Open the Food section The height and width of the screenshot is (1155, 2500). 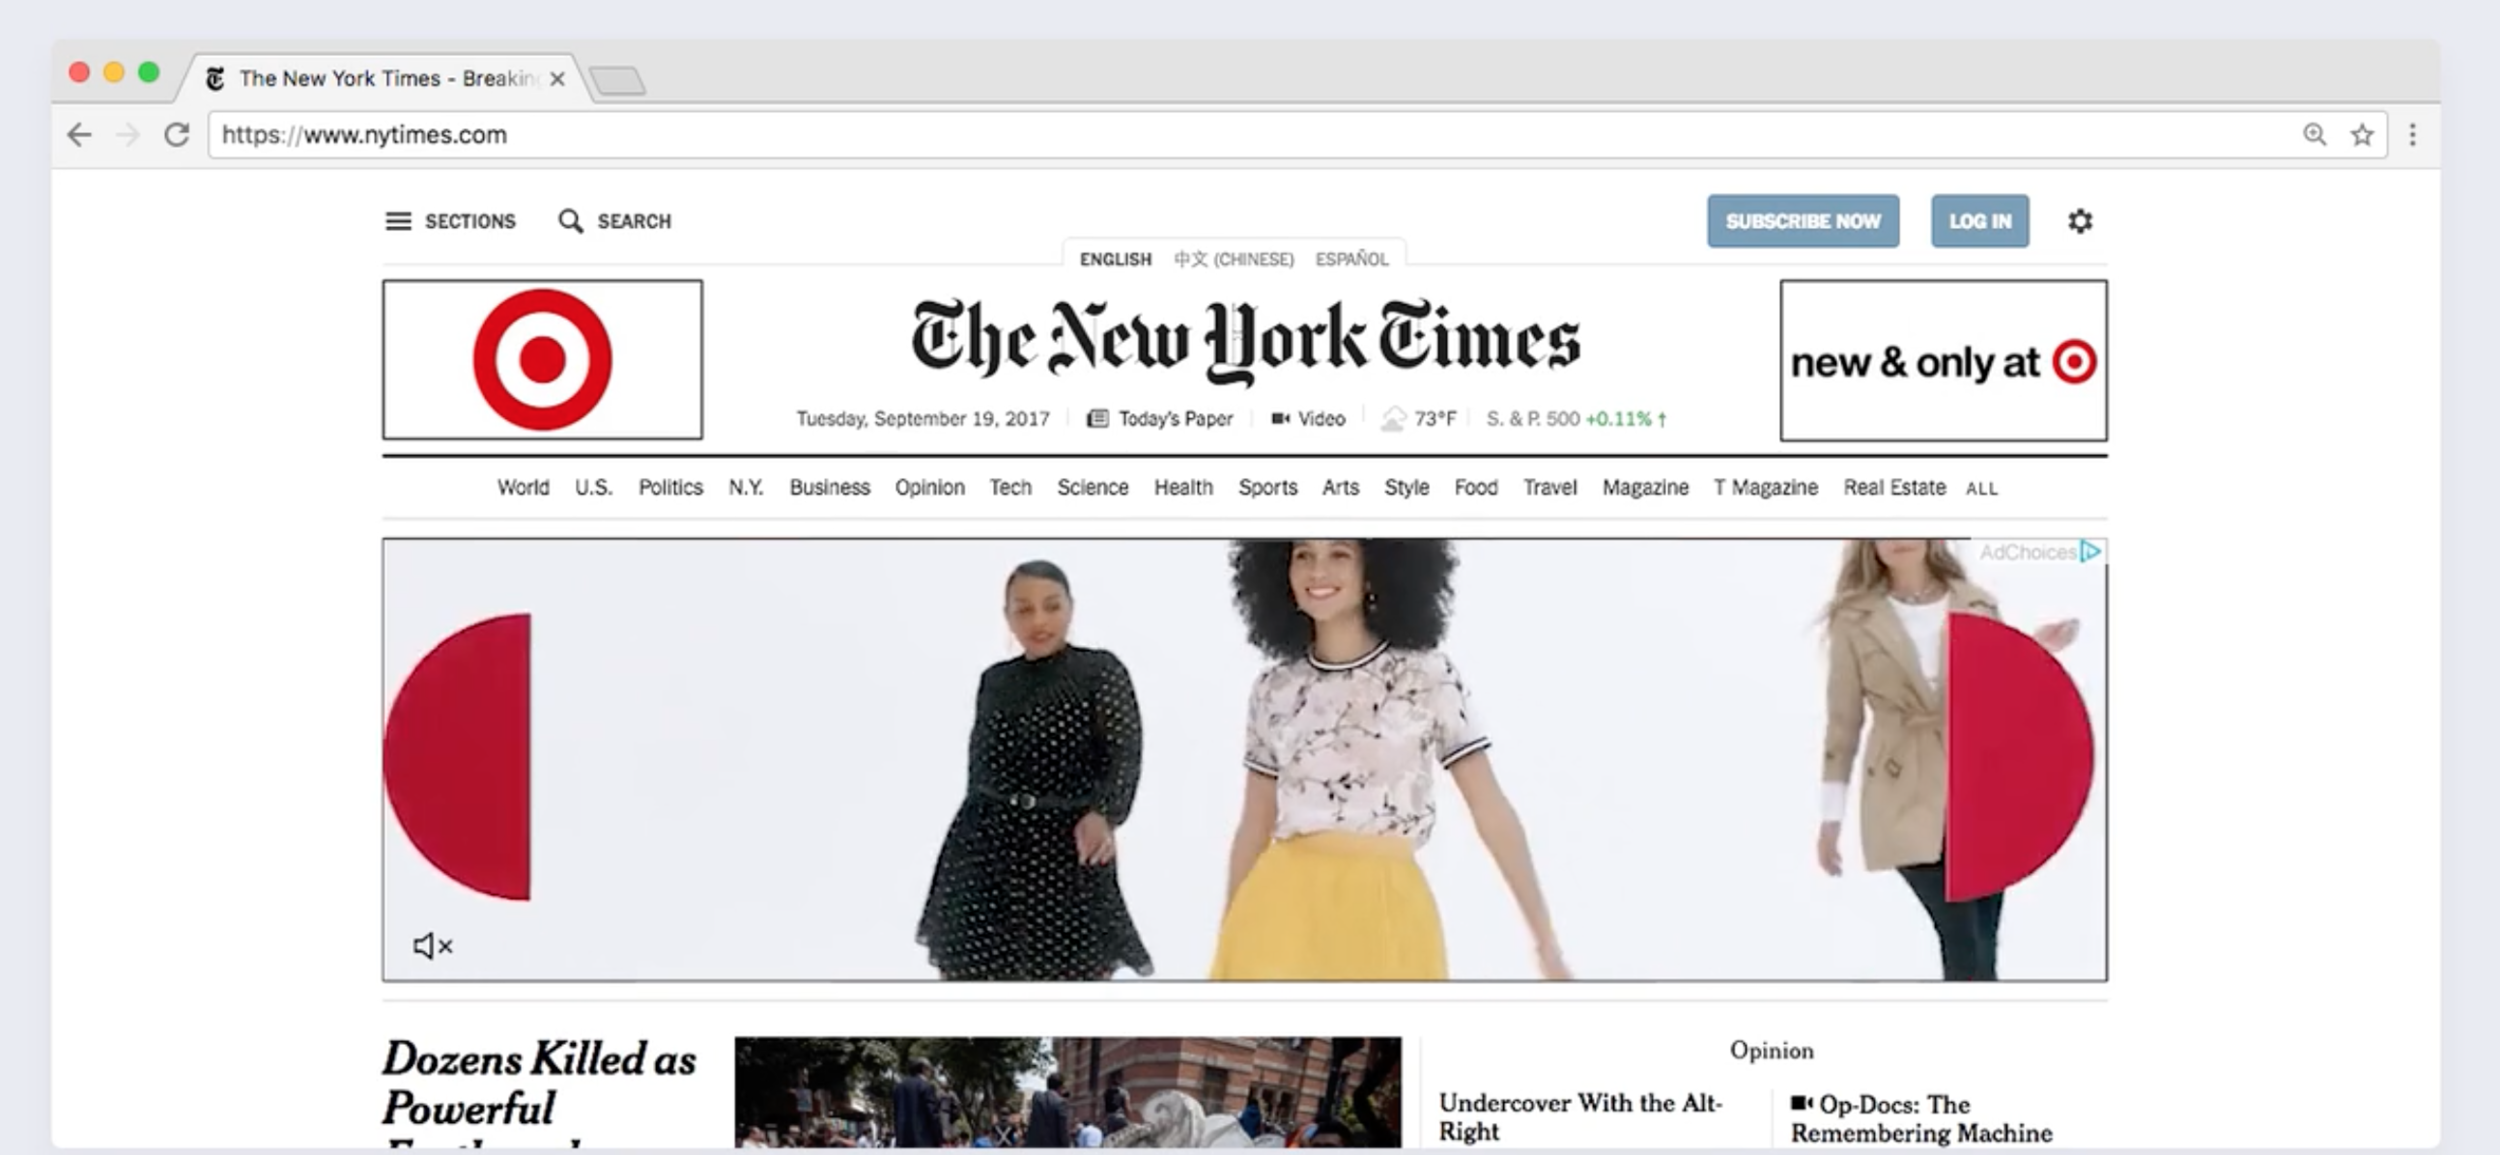pos(1476,488)
